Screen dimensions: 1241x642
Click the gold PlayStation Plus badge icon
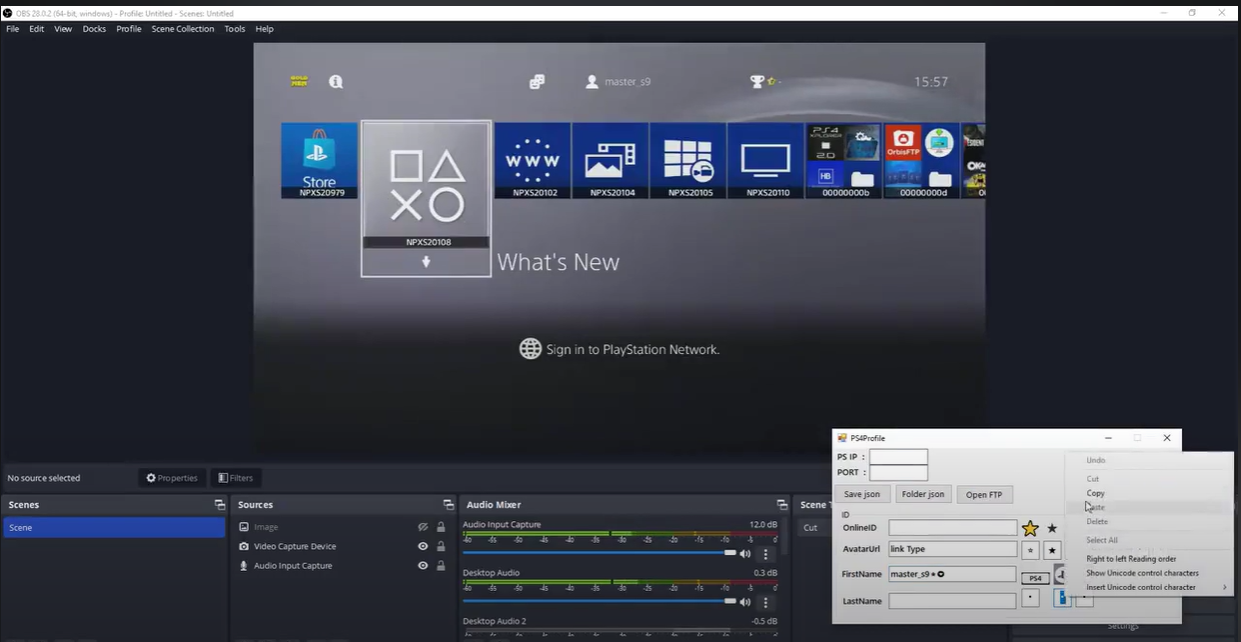click(x=299, y=81)
